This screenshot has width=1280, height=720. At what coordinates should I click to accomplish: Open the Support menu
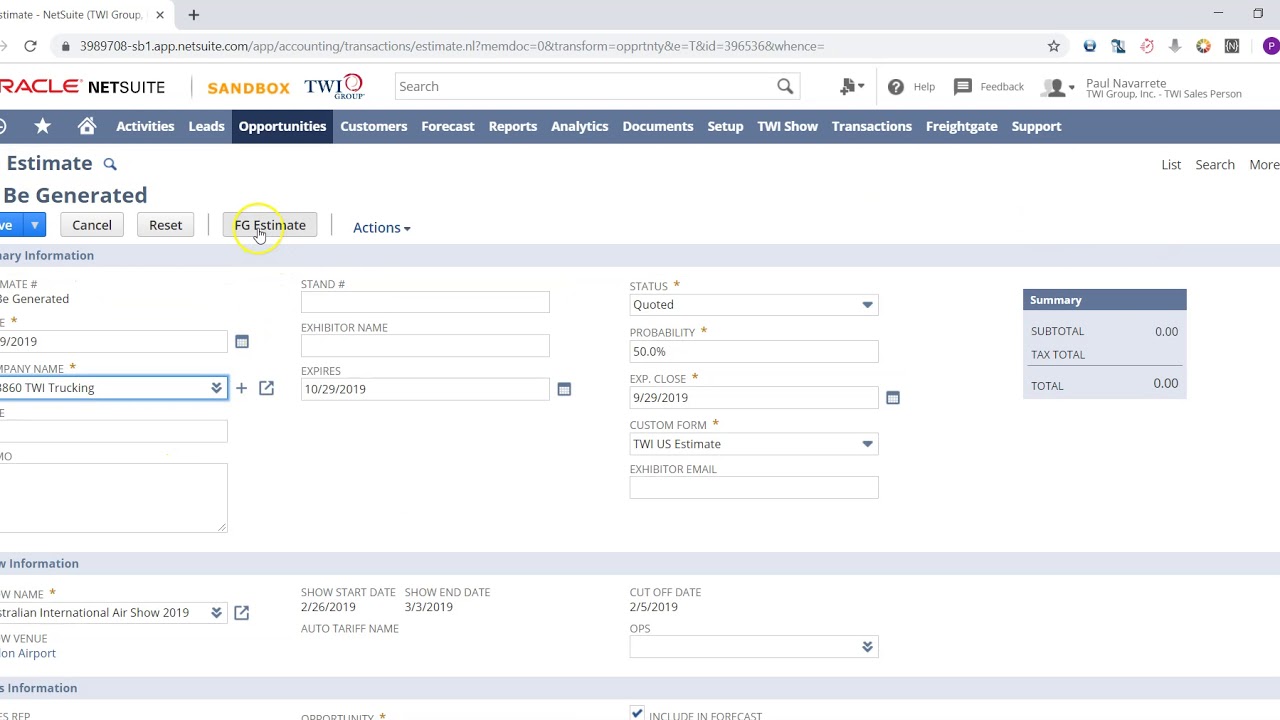(x=1036, y=126)
